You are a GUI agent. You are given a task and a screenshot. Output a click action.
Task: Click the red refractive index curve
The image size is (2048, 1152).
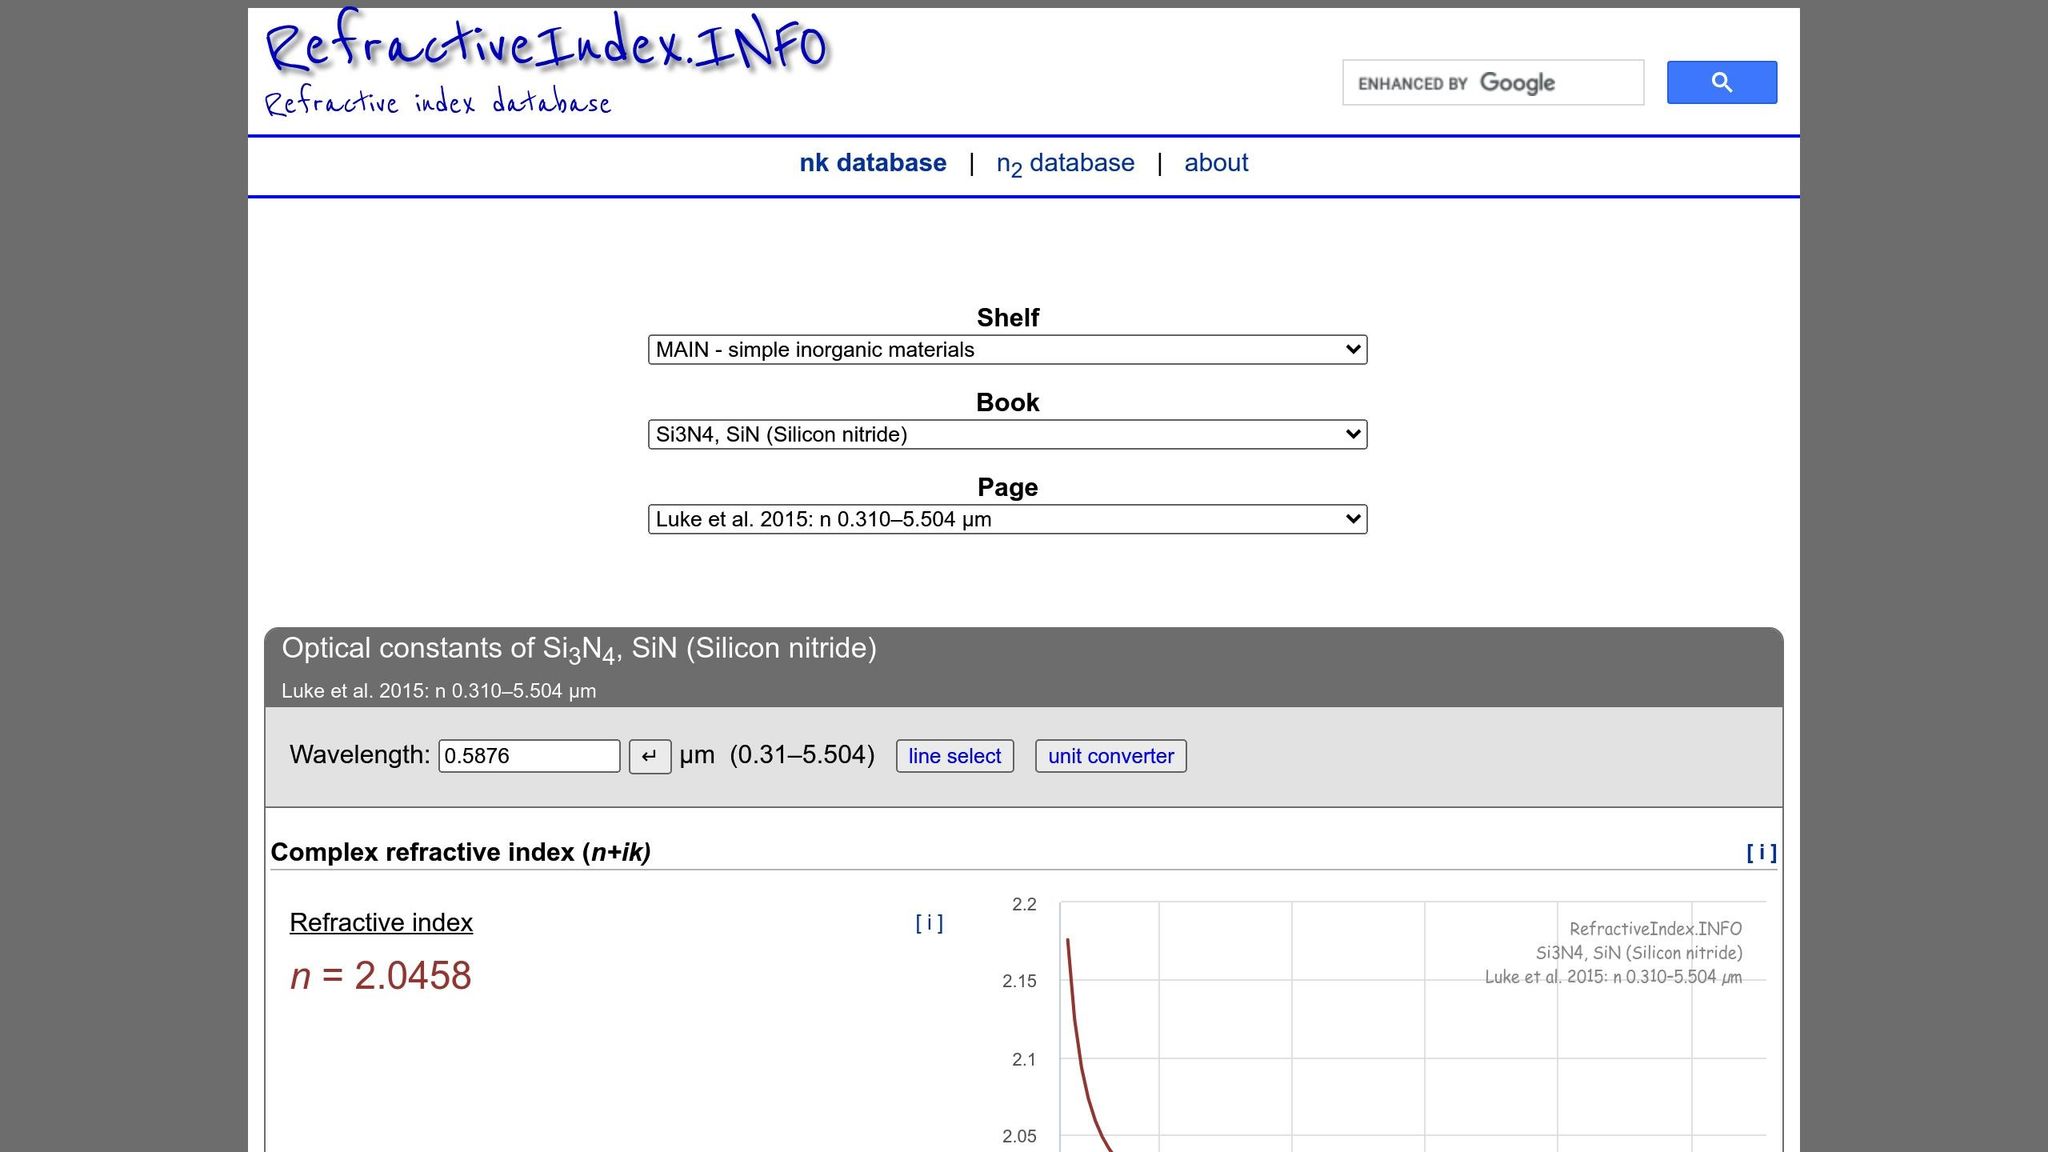[1075, 1020]
